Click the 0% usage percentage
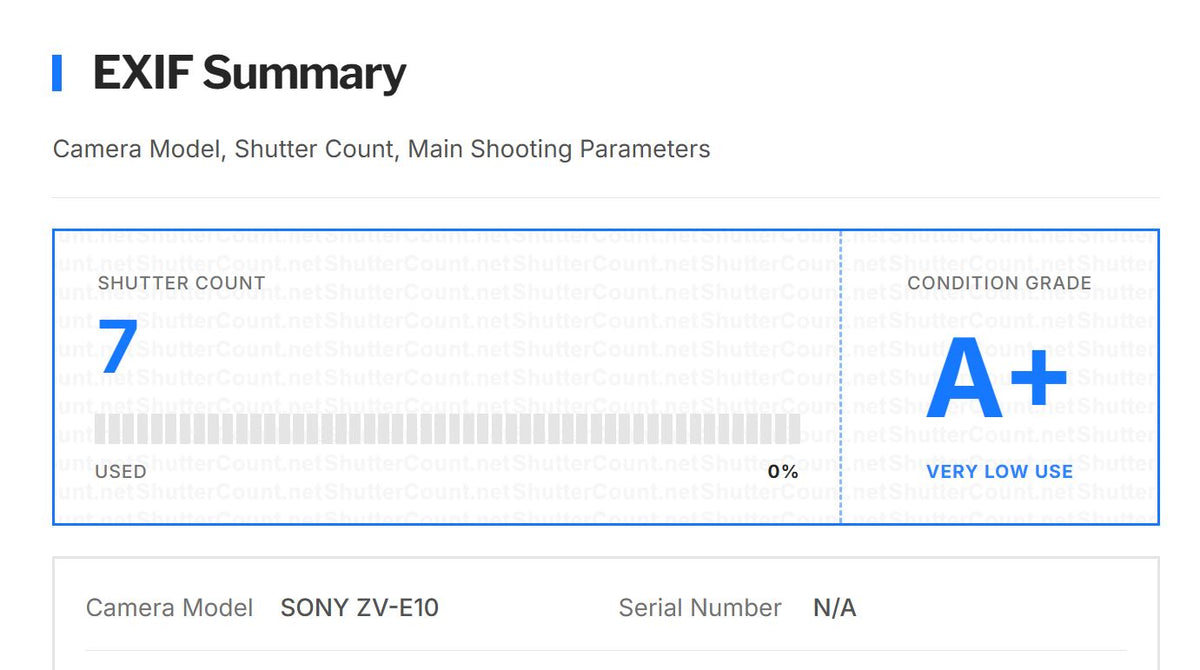The height and width of the screenshot is (670, 1200). [x=783, y=471]
